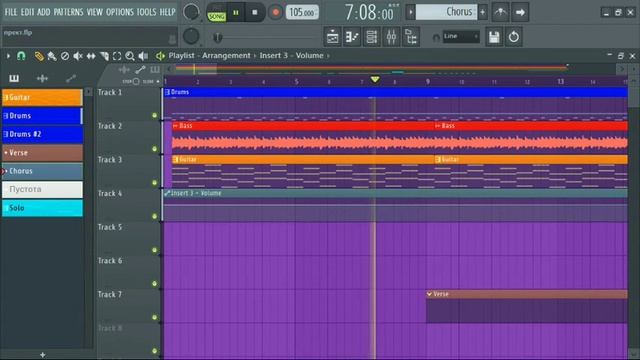Mute Track 7 with its green dot

tap(154, 317)
